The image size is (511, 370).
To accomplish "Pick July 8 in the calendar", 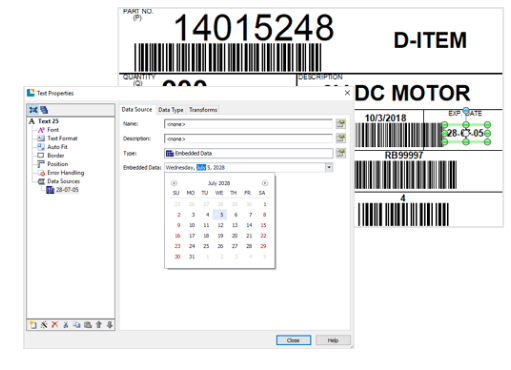I will 264,215.
